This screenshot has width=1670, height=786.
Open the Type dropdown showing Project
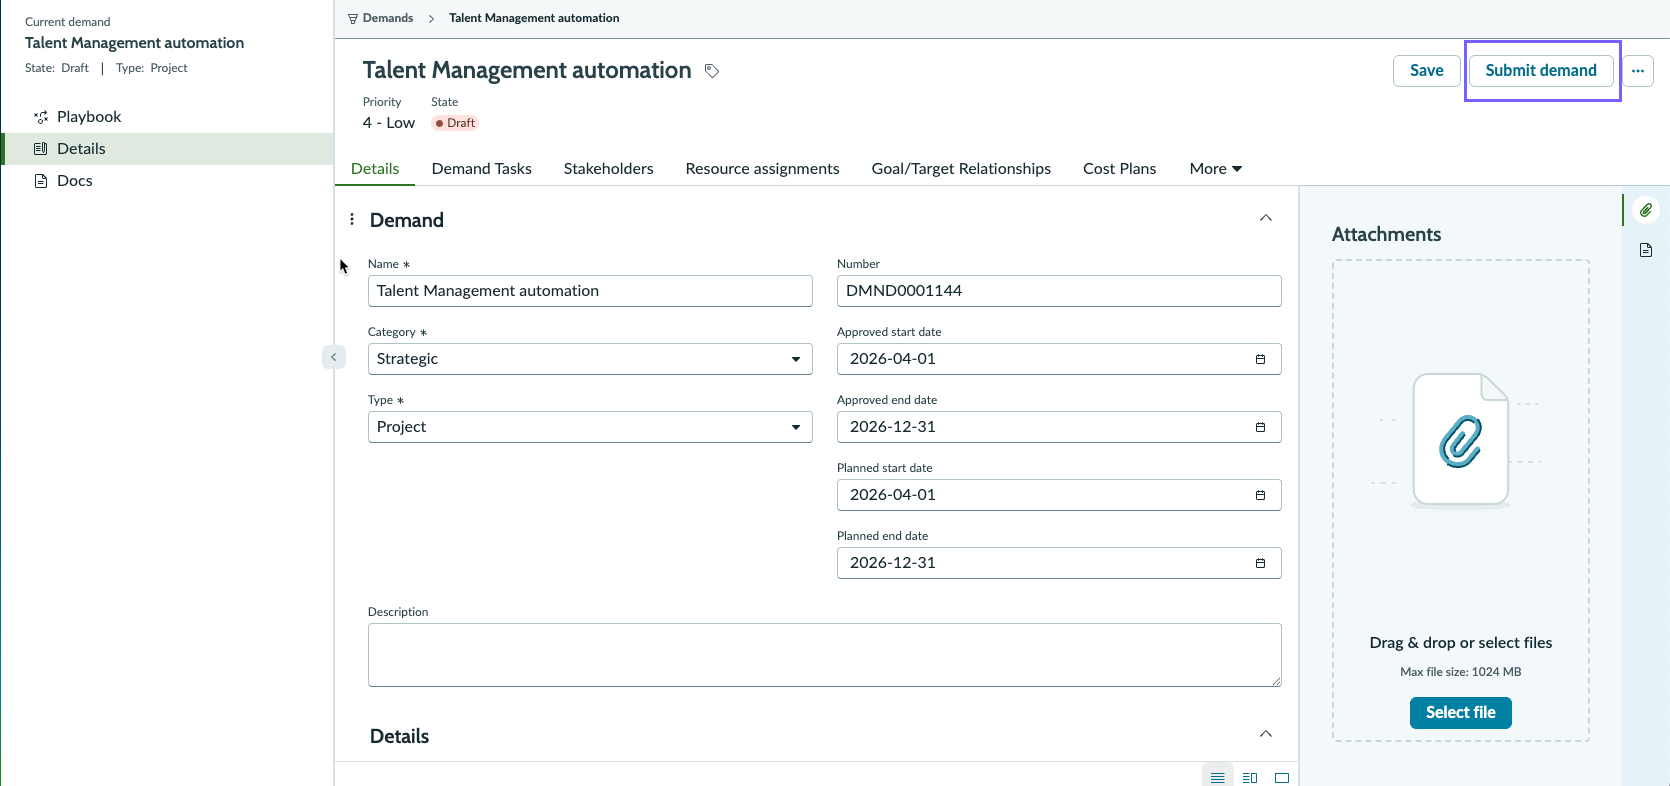click(x=590, y=427)
